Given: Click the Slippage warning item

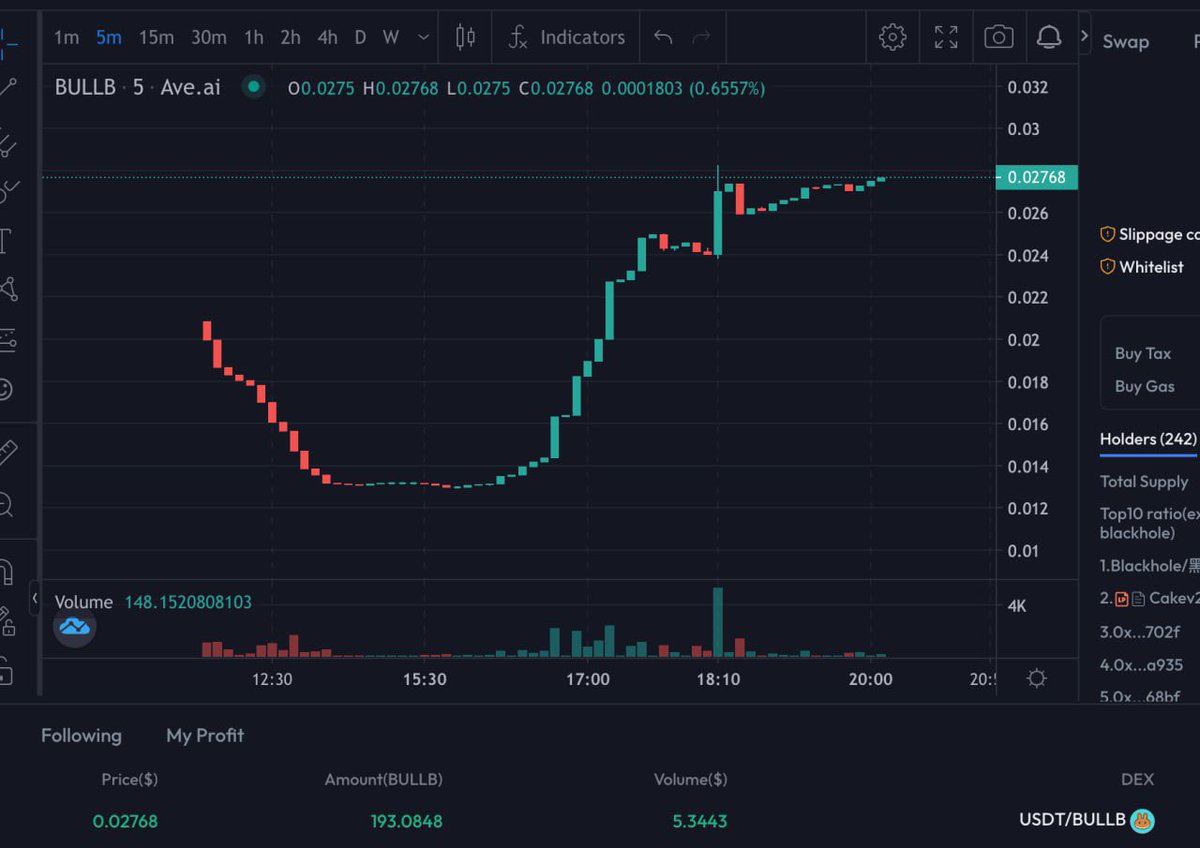Looking at the screenshot, I should pos(1150,234).
